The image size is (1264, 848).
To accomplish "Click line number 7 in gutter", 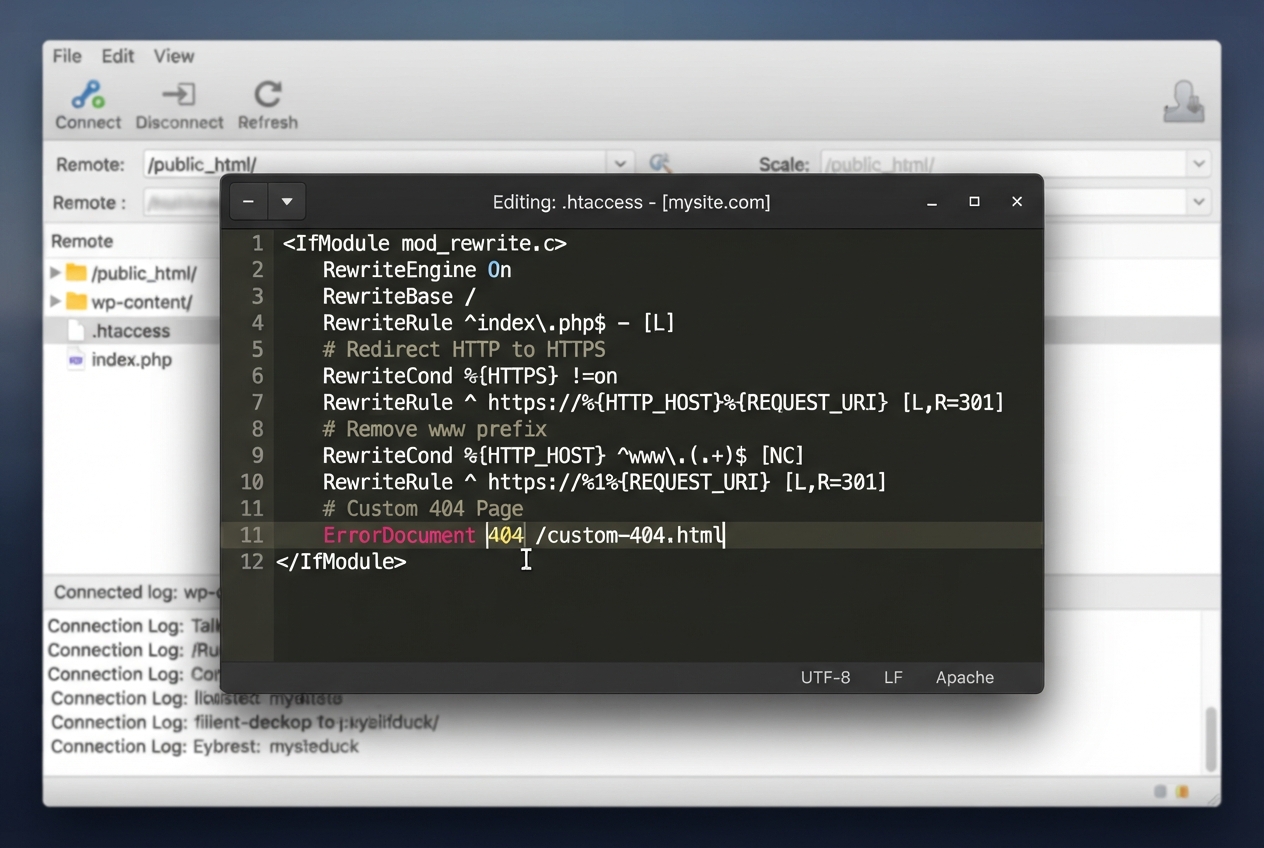I will [257, 402].
